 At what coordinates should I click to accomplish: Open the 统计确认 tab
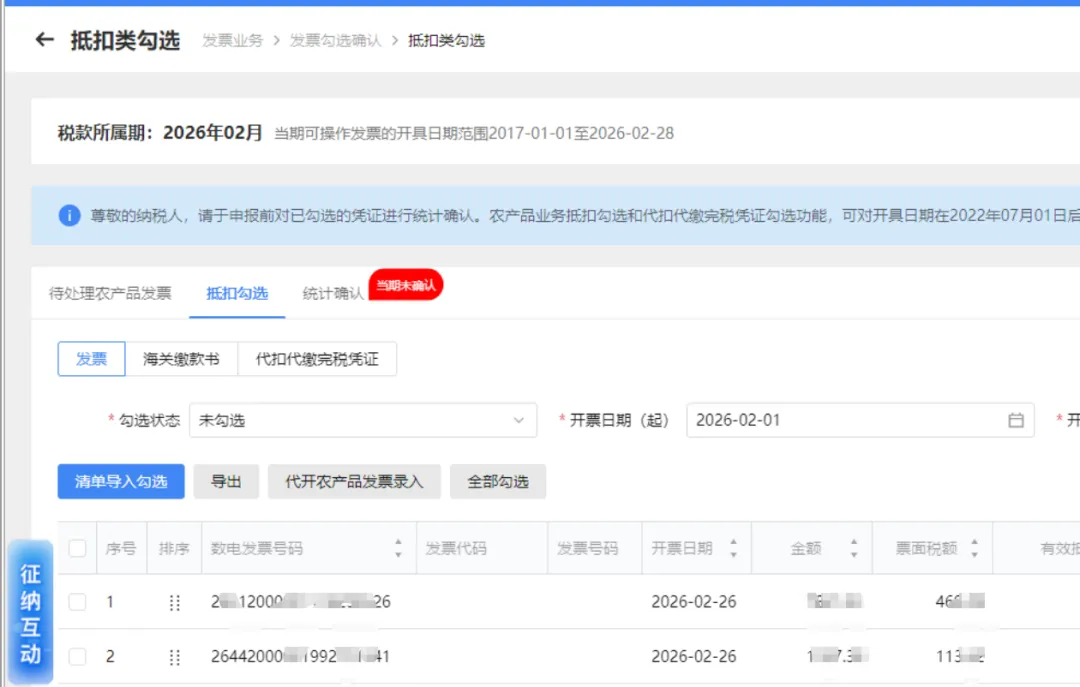(x=333, y=294)
